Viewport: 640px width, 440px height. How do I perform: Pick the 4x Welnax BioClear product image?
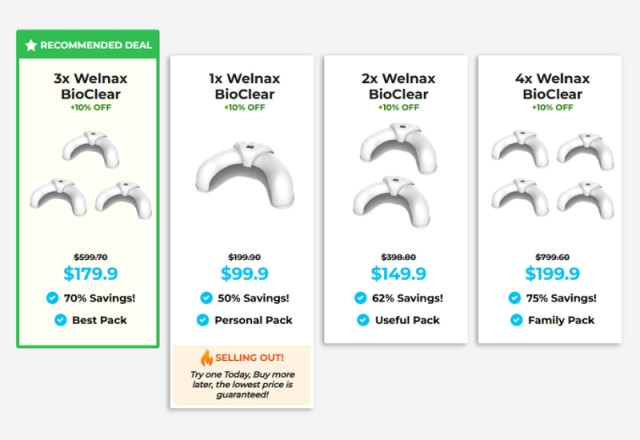point(549,174)
